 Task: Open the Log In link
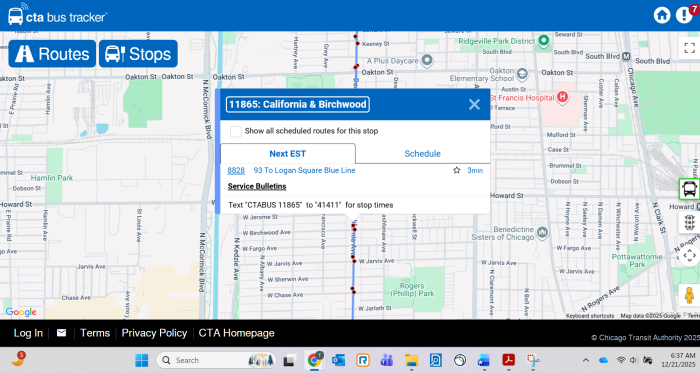point(28,333)
